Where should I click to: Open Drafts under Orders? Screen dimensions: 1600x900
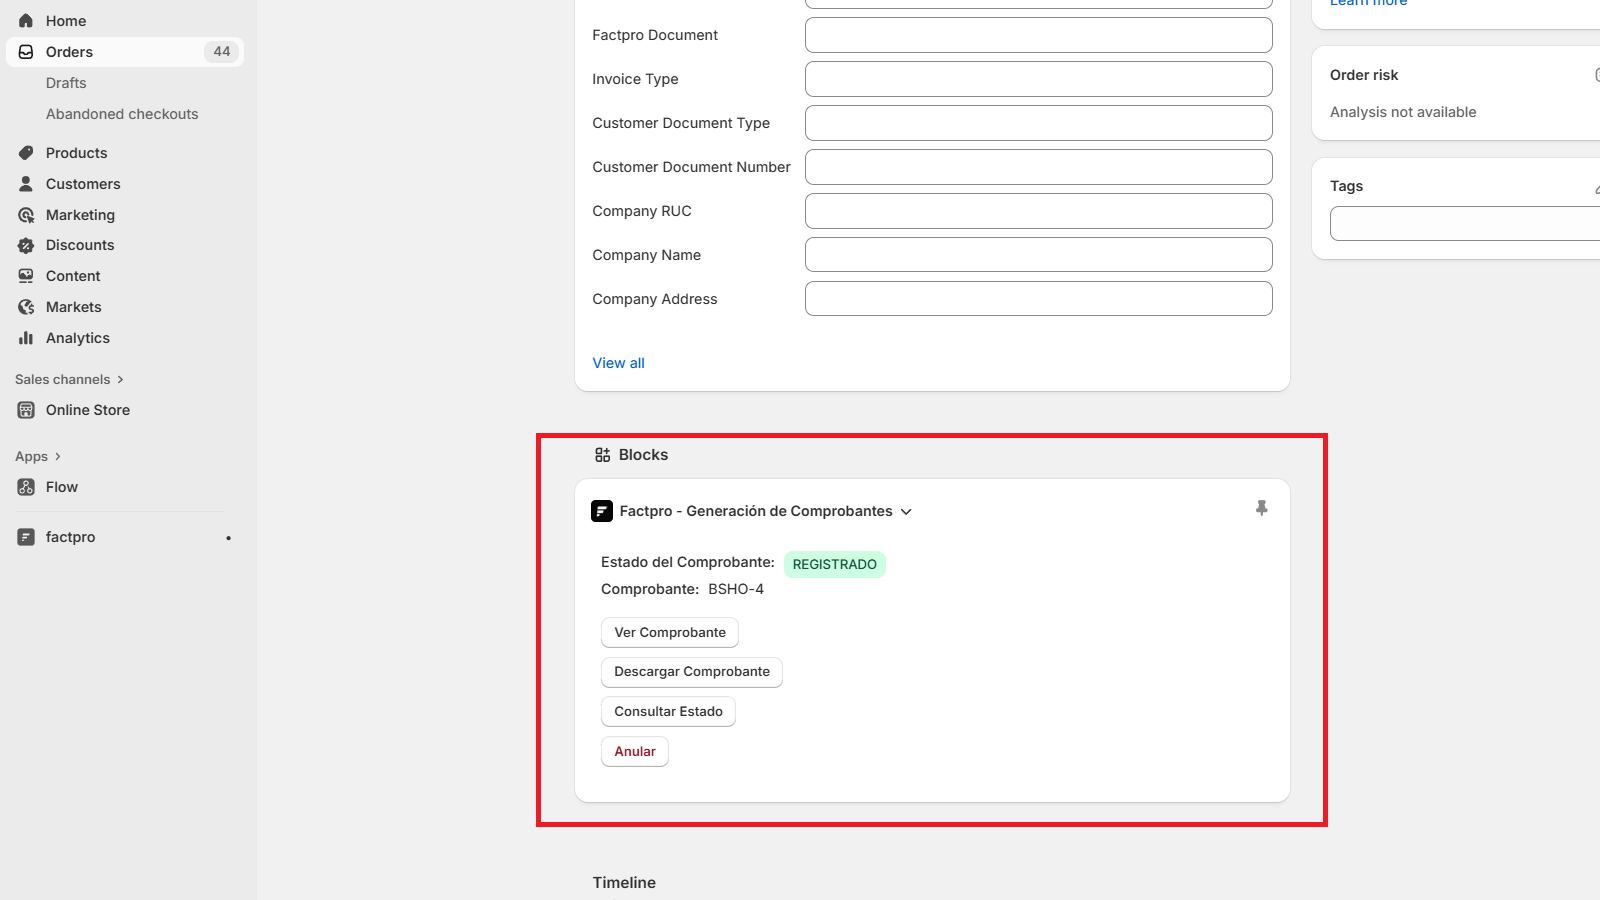point(66,82)
